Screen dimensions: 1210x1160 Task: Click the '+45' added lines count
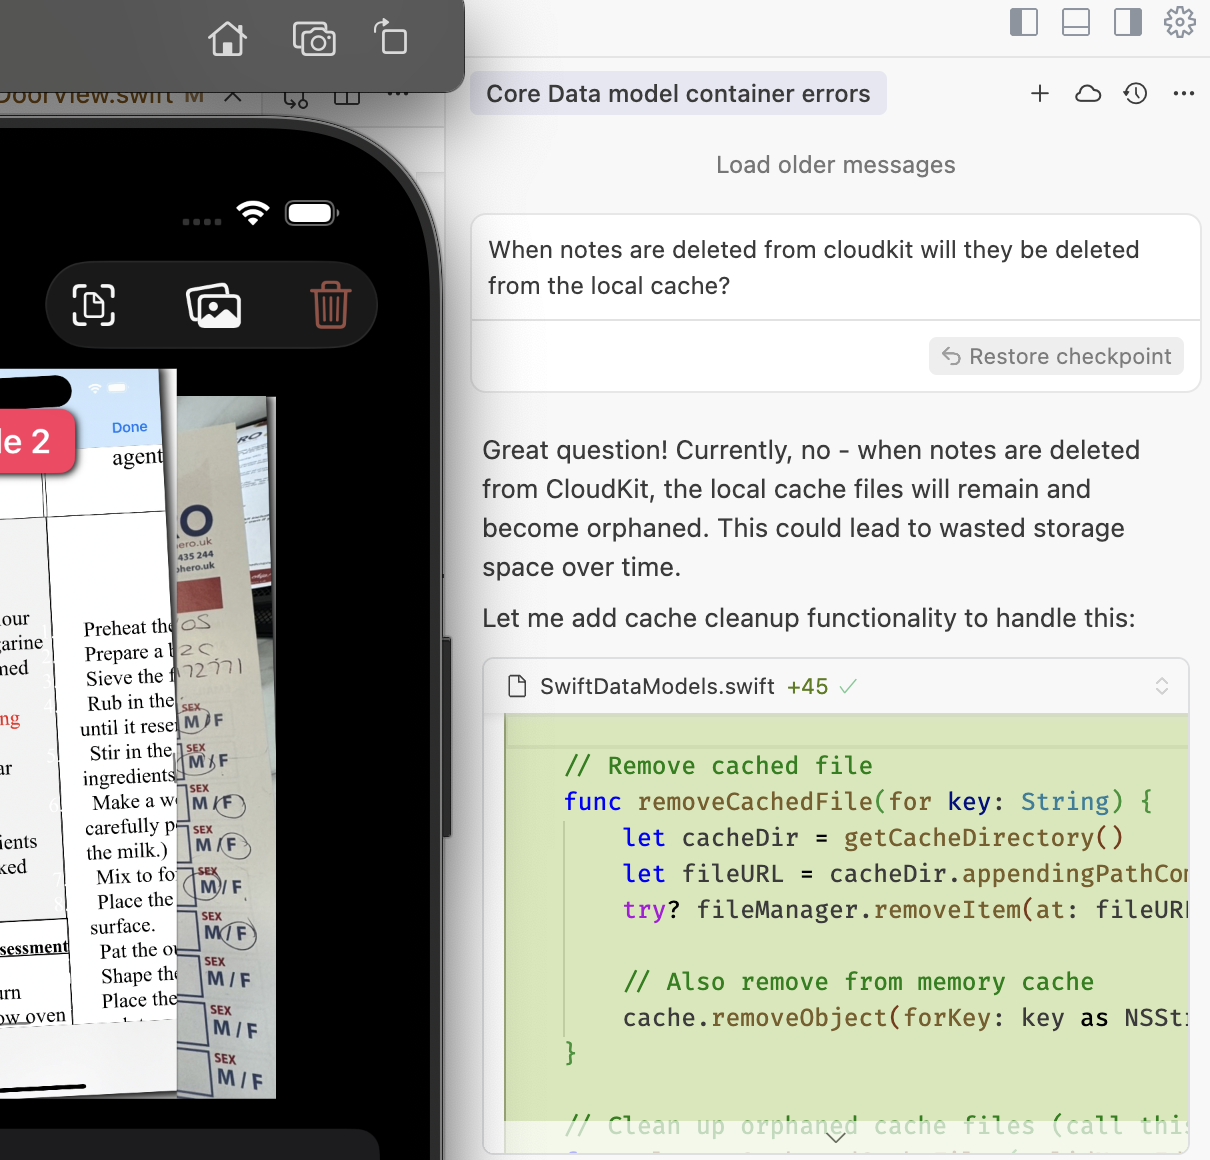[807, 686]
